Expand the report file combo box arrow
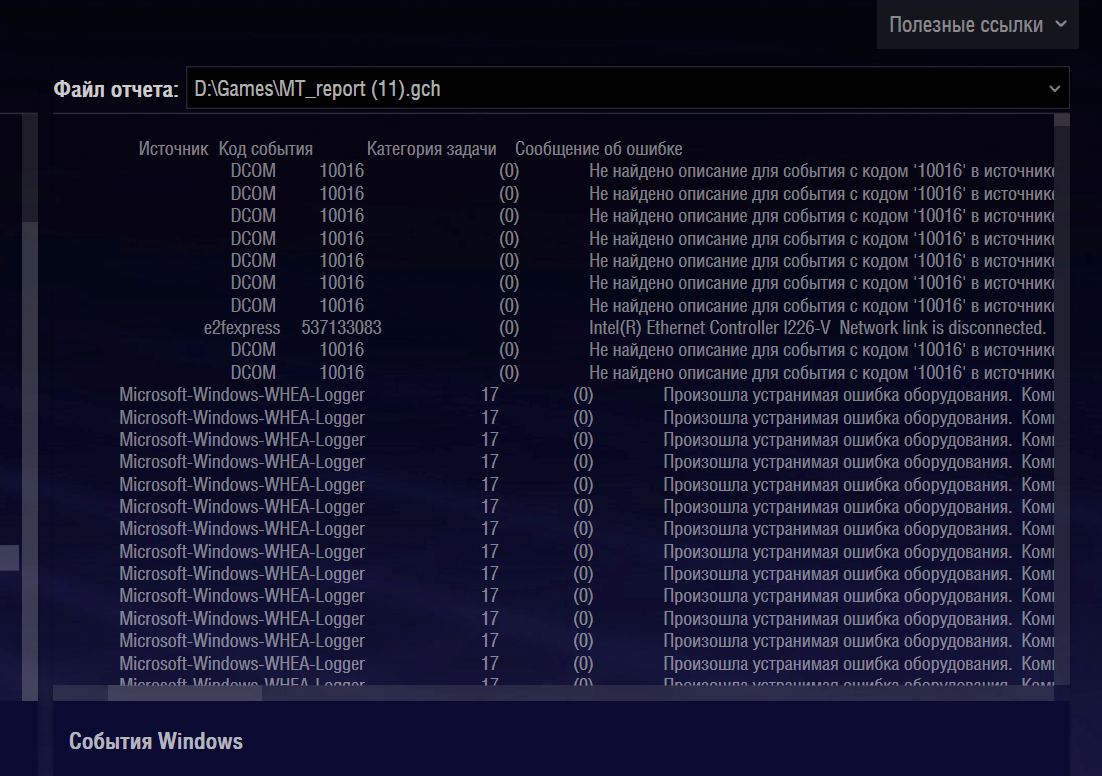Image resolution: width=1102 pixels, height=776 pixels. pyautogui.click(x=1054, y=89)
